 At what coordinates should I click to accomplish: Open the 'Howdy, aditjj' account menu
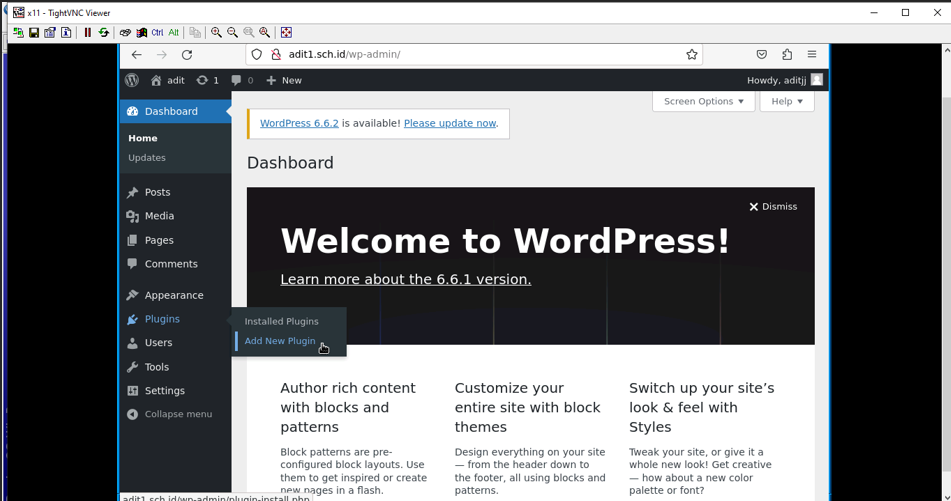tap(785, 80)
